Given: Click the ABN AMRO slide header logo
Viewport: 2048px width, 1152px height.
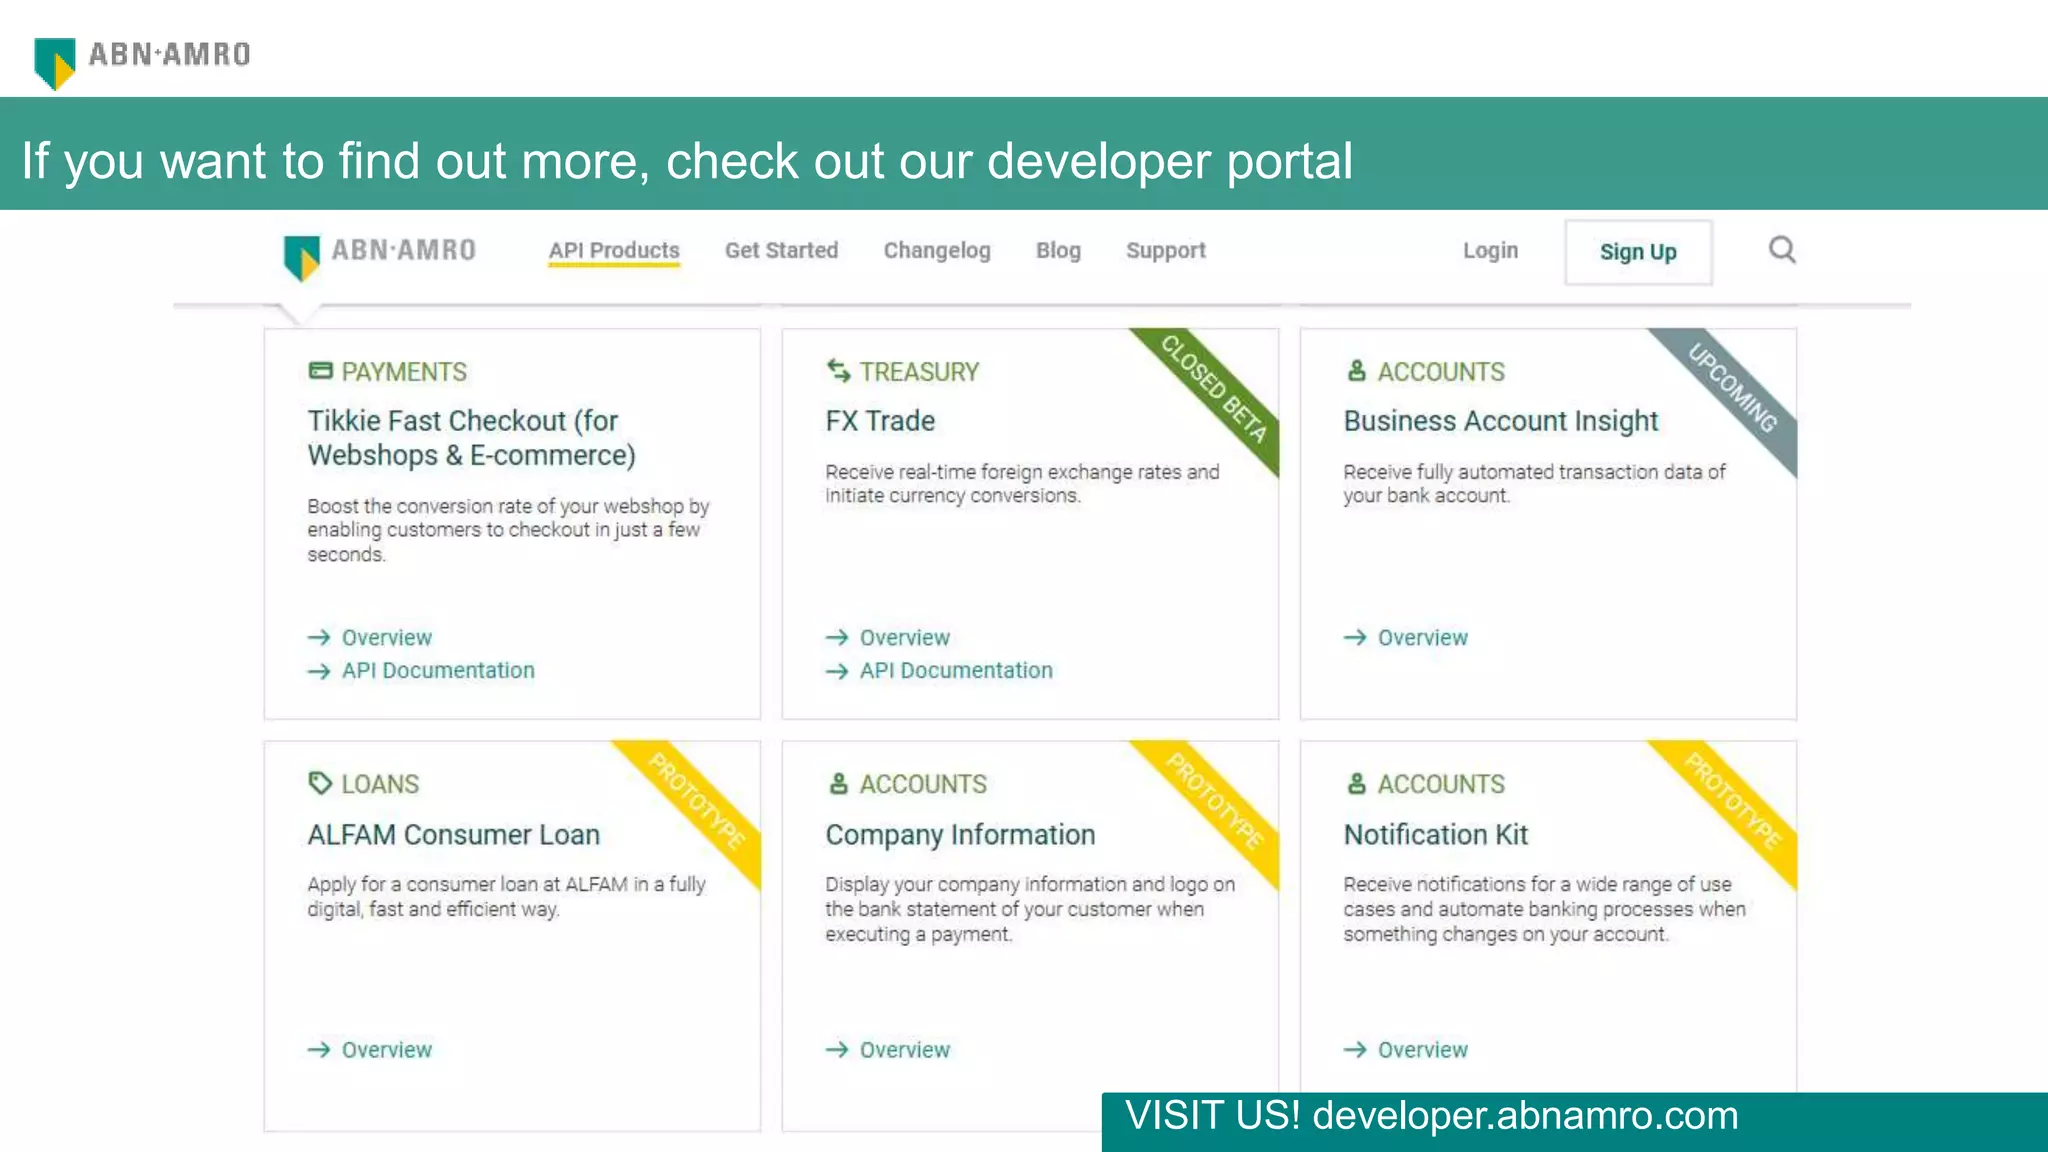Looking at the screenshot, I should (x=141, y=62).
